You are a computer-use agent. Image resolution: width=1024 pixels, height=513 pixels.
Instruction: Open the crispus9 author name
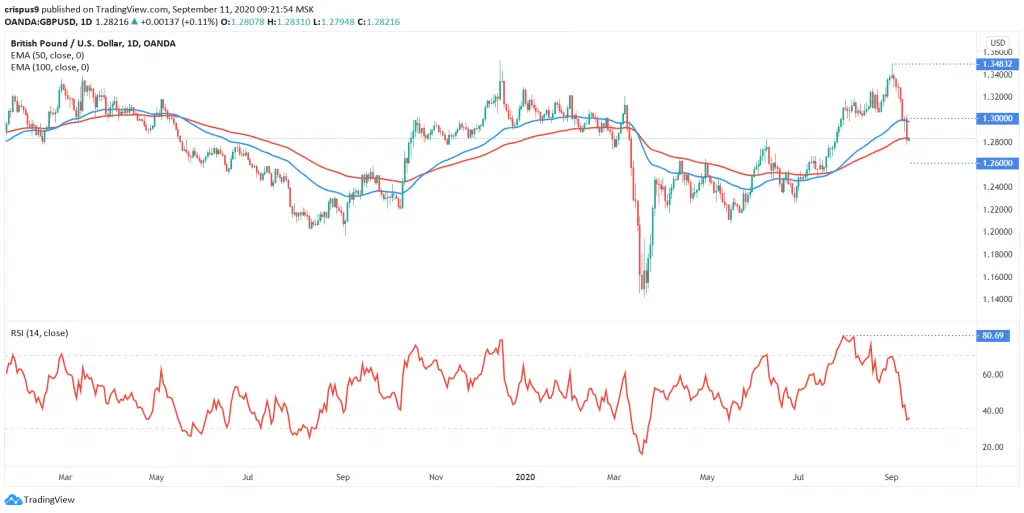coord(23,11)
